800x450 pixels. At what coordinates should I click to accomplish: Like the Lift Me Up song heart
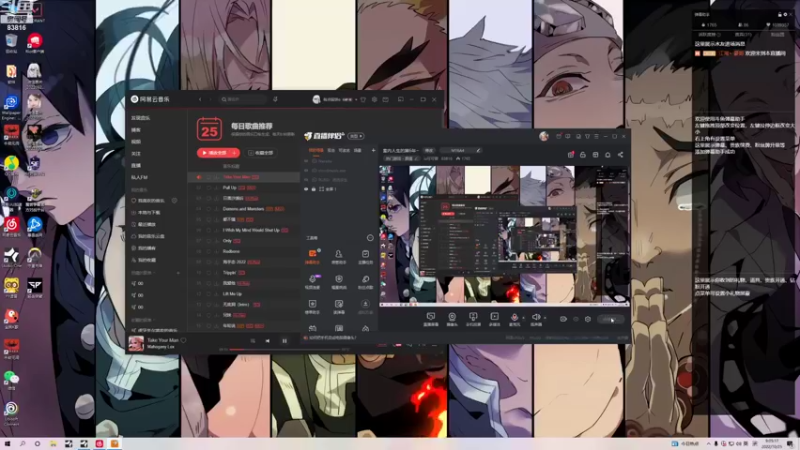208,294
